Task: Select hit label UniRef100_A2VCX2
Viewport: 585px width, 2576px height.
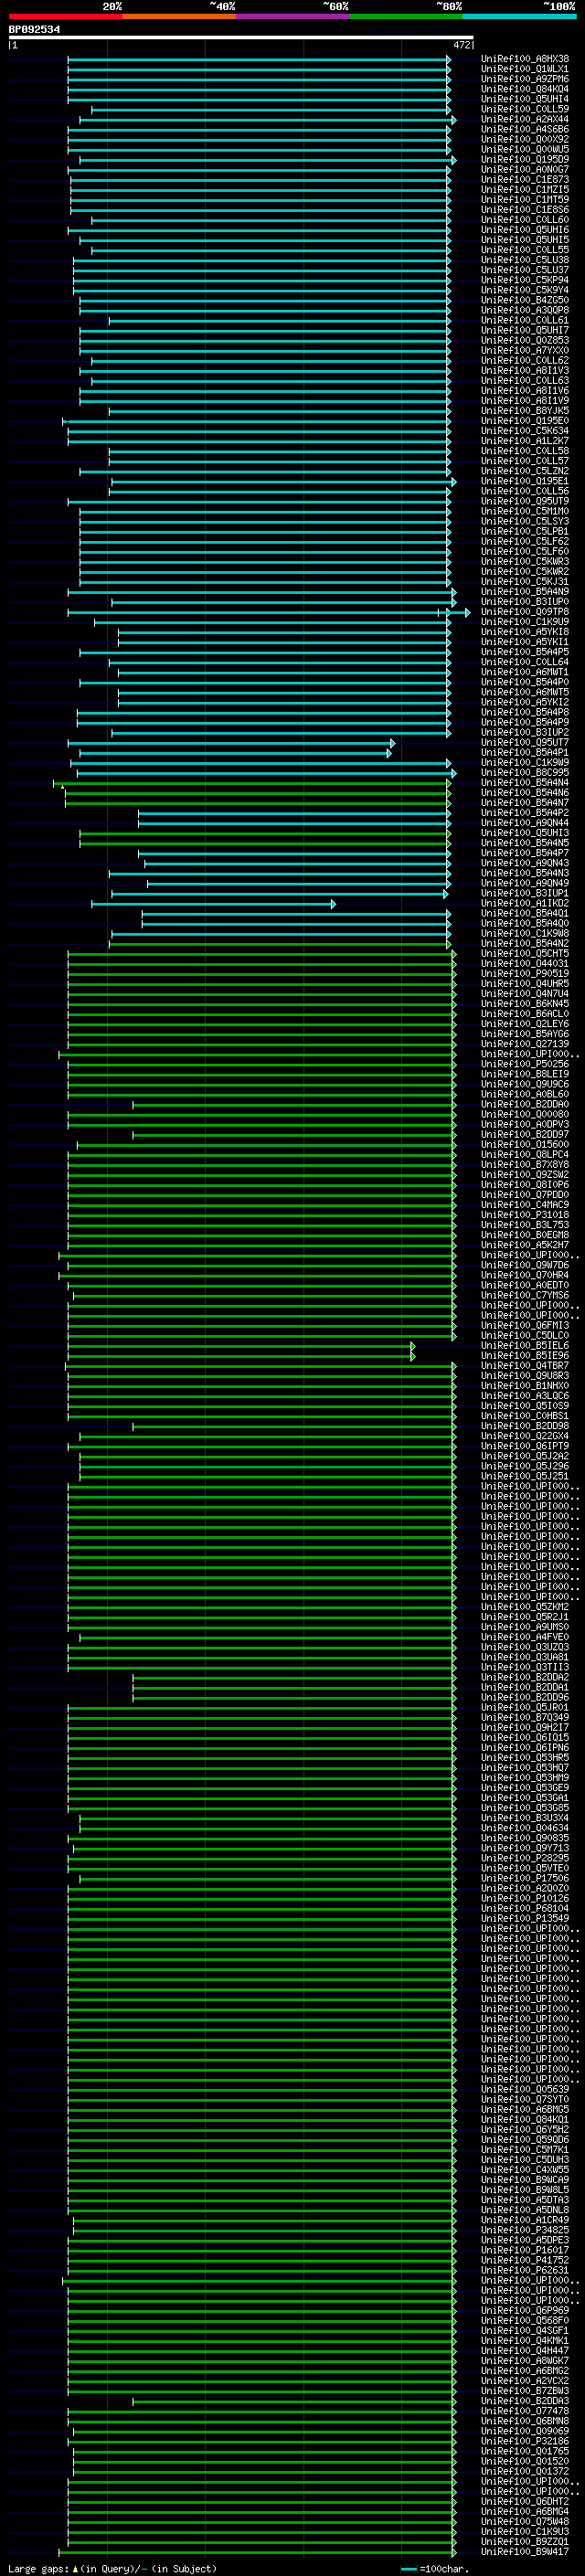Action: click(525, 2380)
